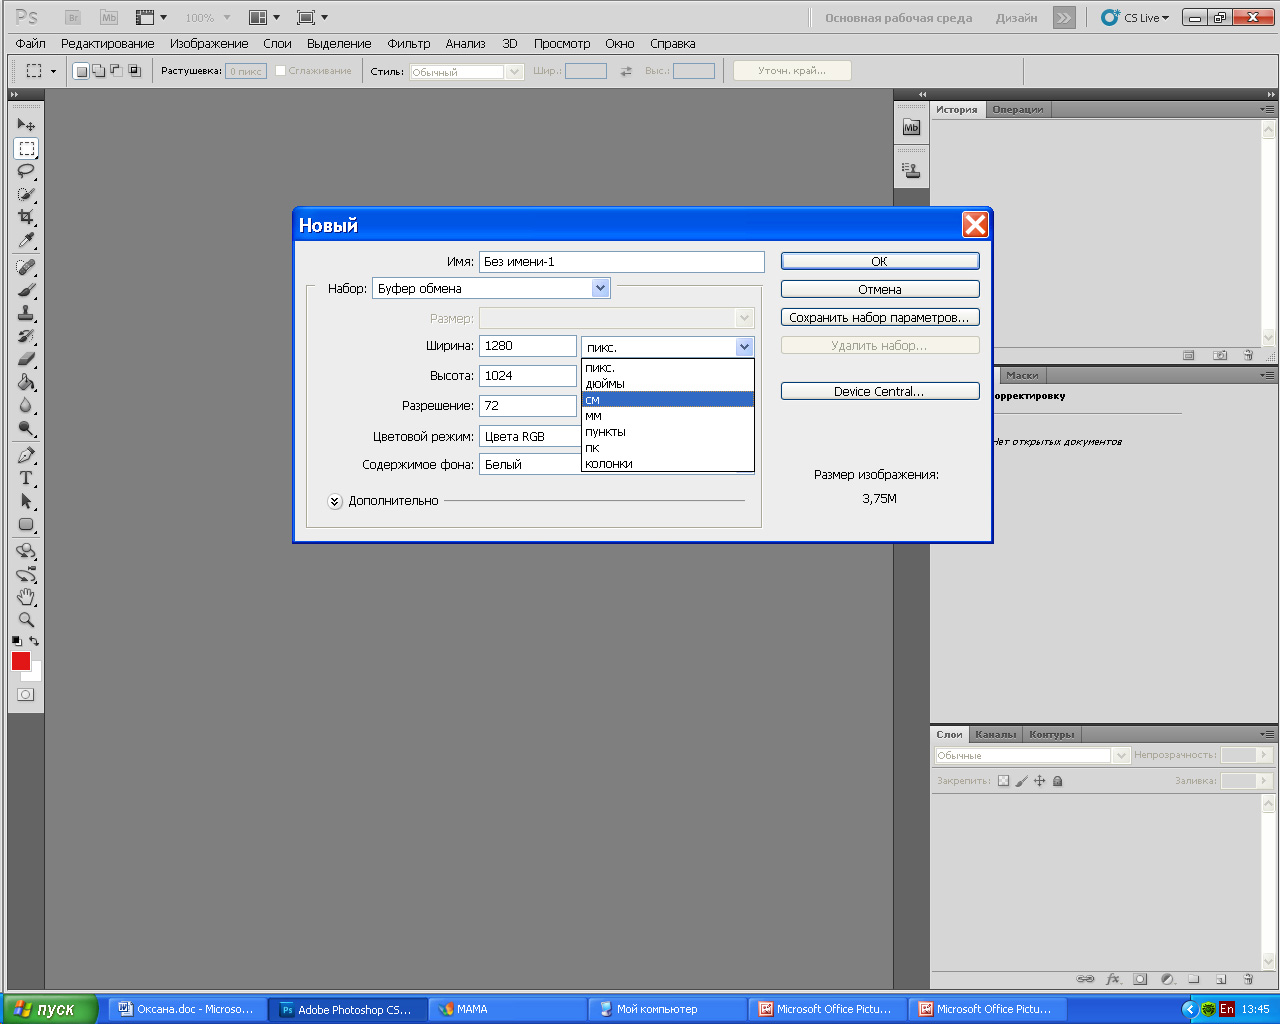
Task: Confirm the new document with OK
Action: pyautogui.click(x=880, y=261)
